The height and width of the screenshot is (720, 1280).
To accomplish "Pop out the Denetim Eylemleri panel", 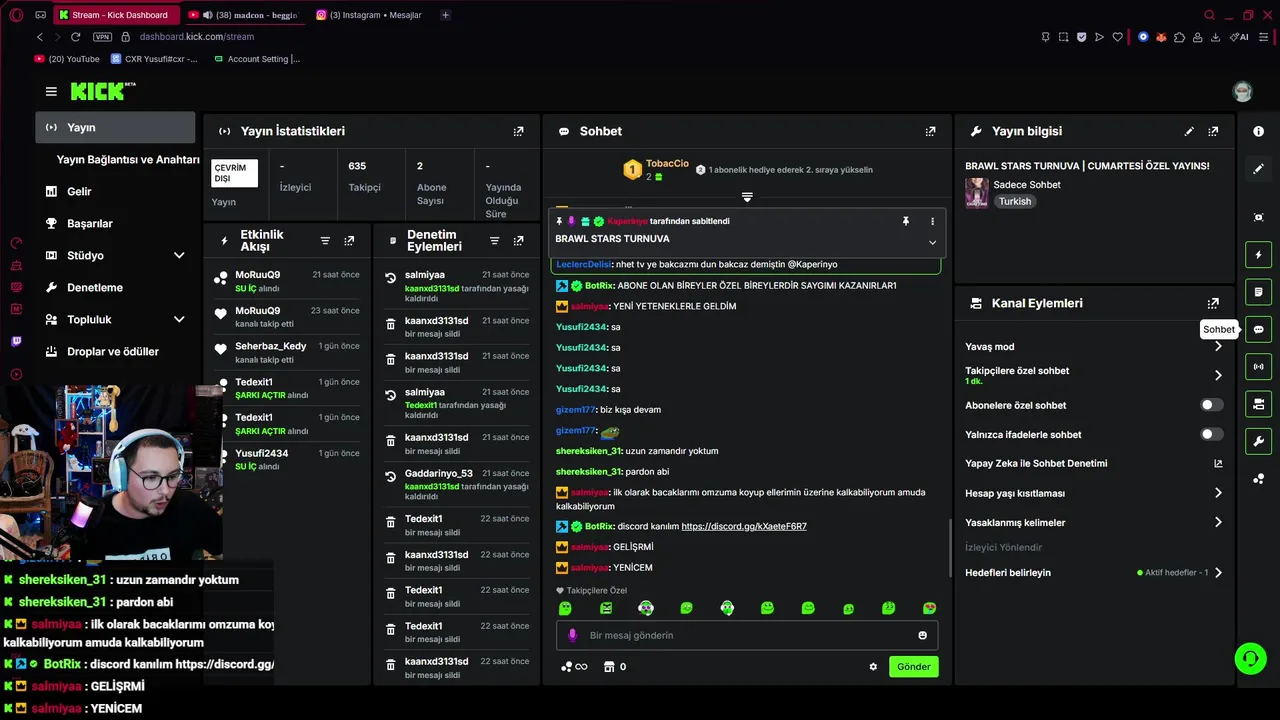I will pyautogui.click(x=518, y=241).
